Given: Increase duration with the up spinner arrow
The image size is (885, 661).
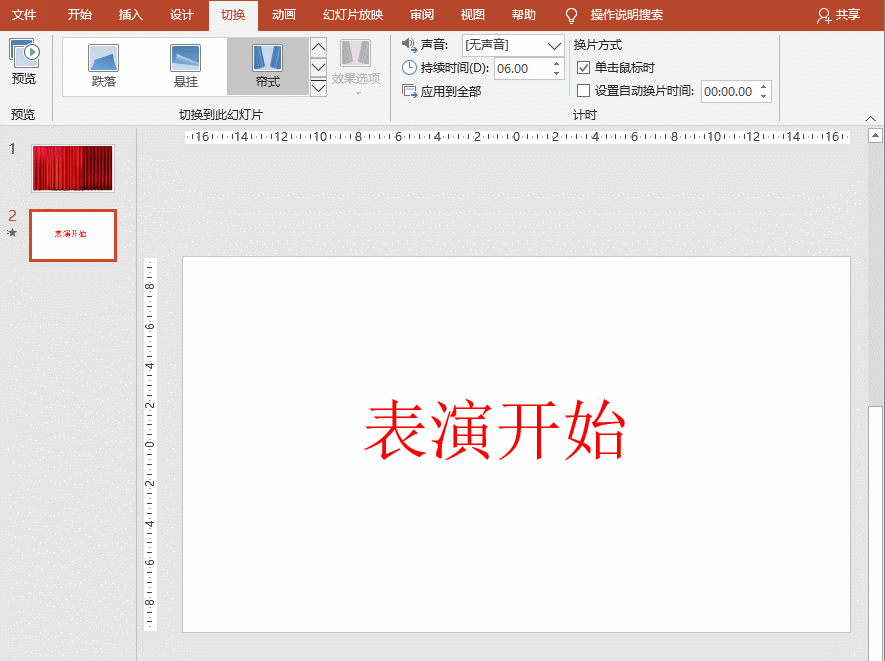Looking at the screenshot, I should click(557, 64).
